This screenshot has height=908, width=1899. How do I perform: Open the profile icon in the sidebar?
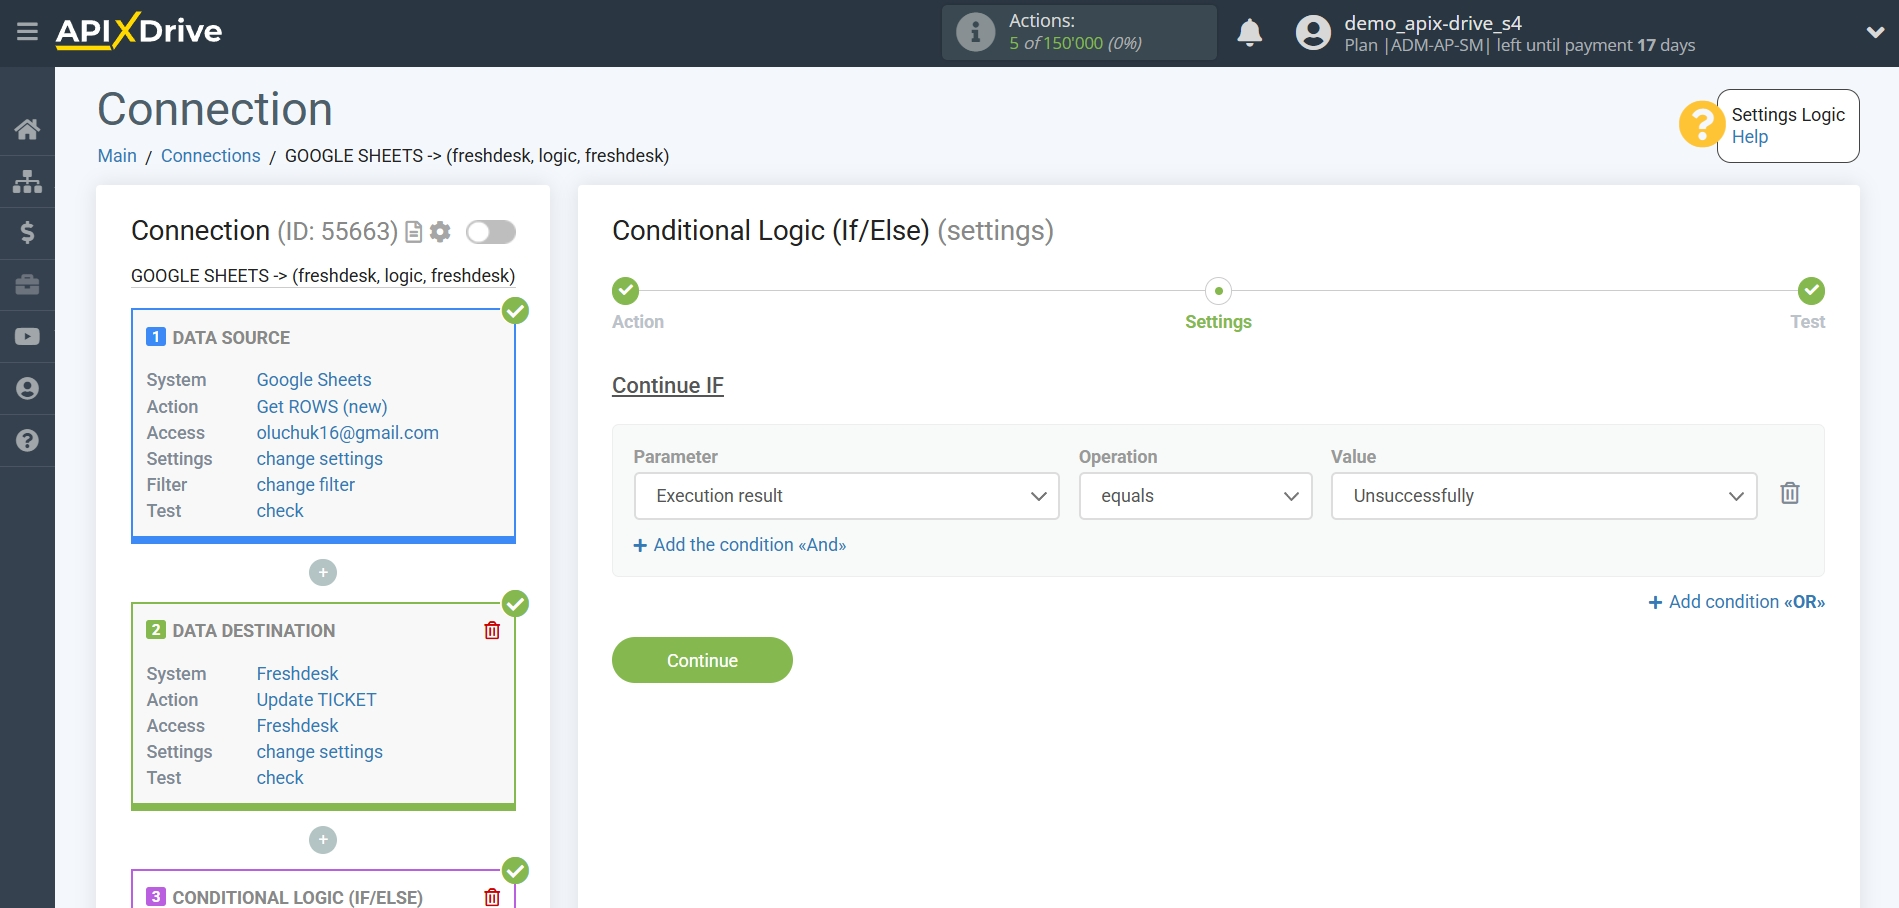[27, 389]
